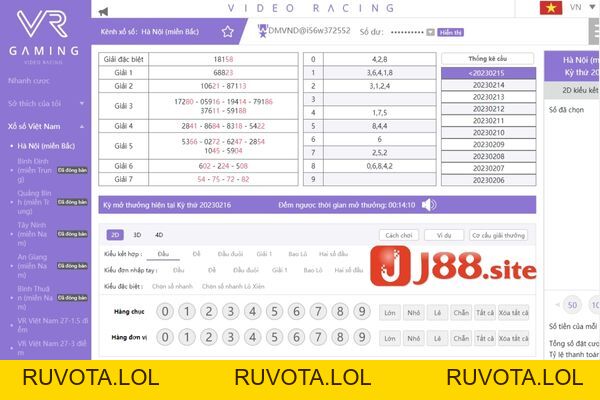Click the user rank badge icon

[262, 31]
